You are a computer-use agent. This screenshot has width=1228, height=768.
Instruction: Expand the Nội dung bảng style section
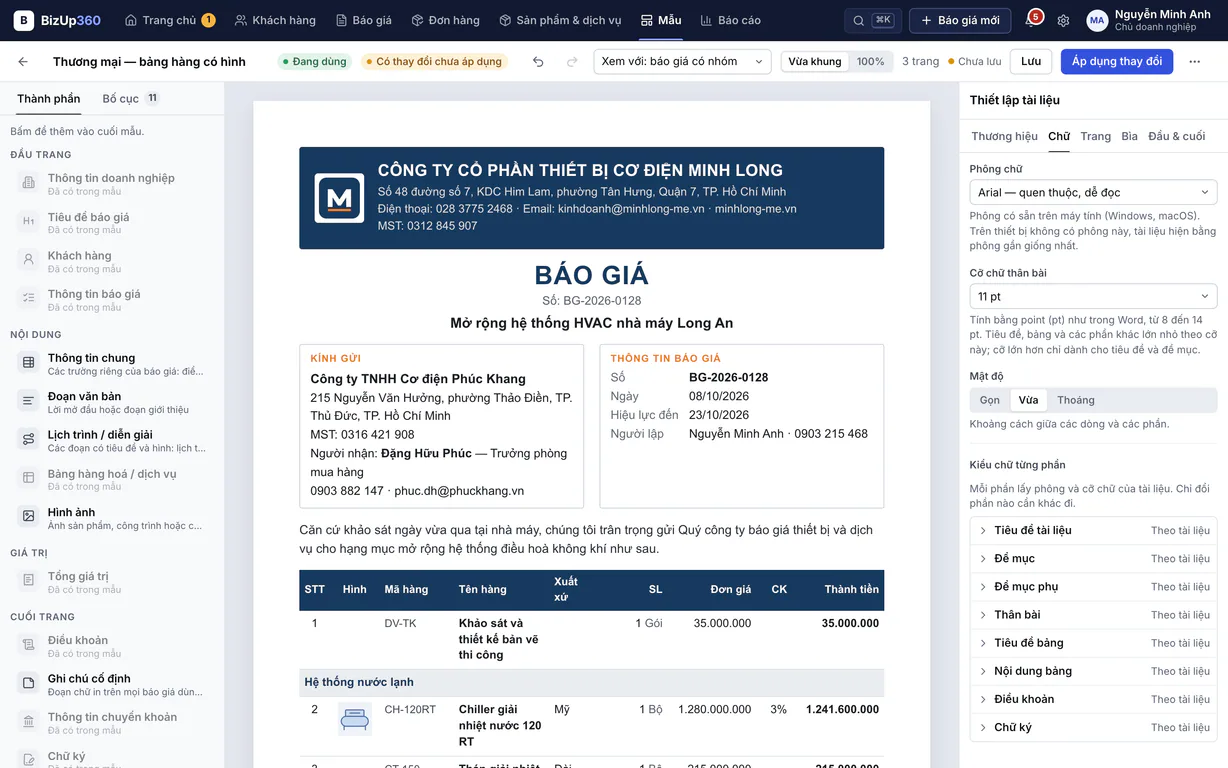[x=1093, y=671]
